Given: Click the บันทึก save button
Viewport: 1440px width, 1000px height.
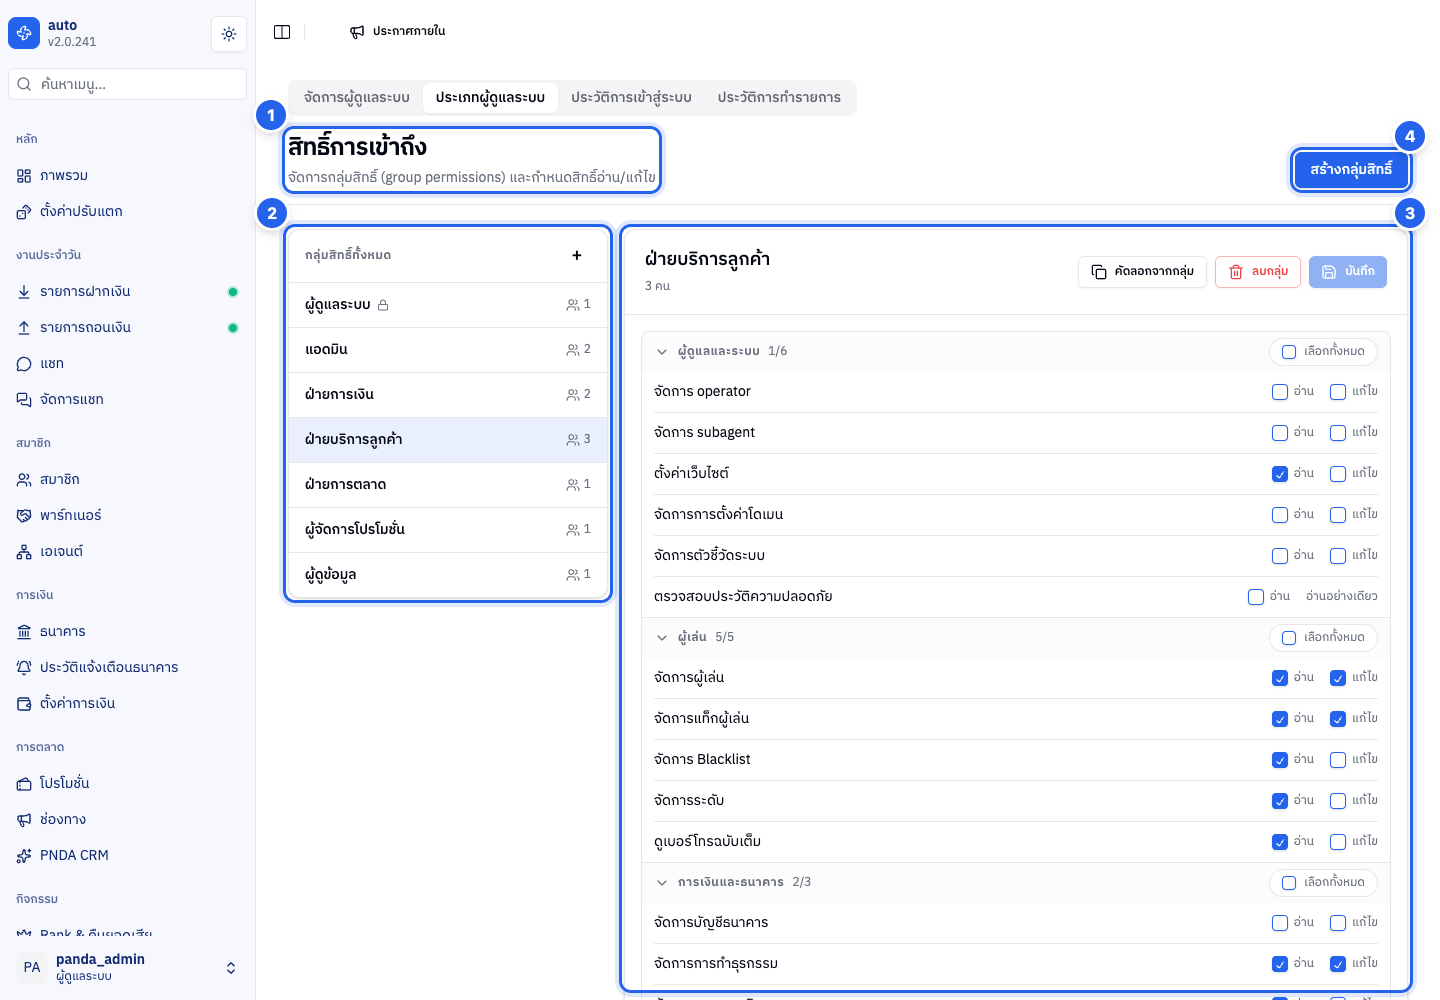Looking at the screenshot, I should coord(1348,272).
